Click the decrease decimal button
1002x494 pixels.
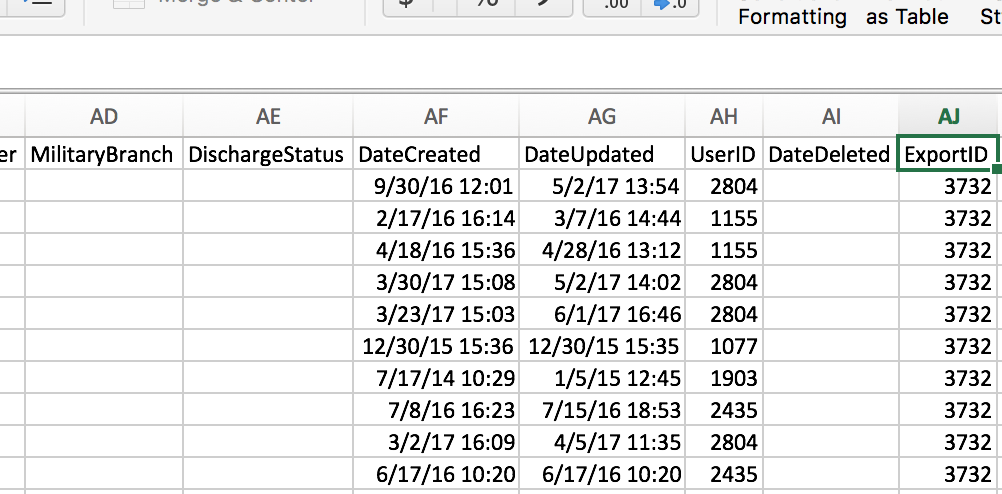(672, 6)
